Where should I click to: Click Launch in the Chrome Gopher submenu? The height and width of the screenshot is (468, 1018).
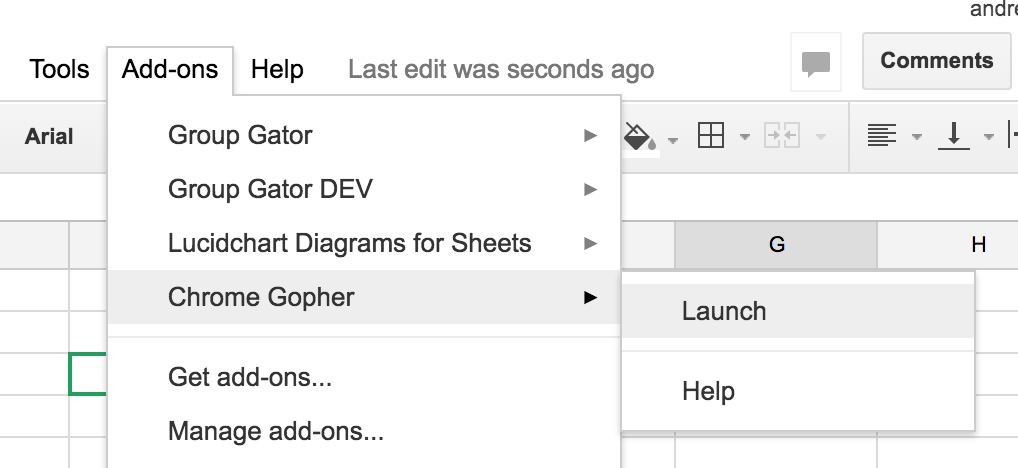724,311
